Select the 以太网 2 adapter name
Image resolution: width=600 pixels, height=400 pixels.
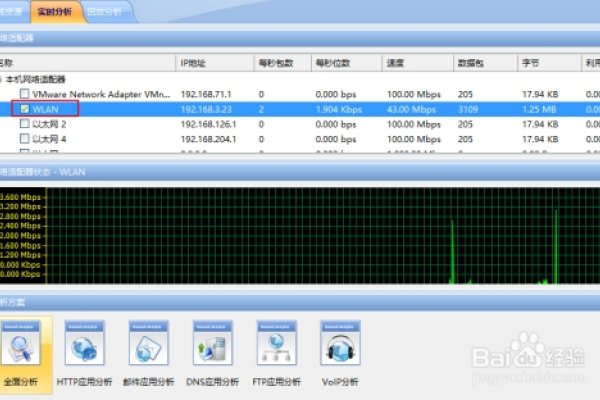click(49, 124)
